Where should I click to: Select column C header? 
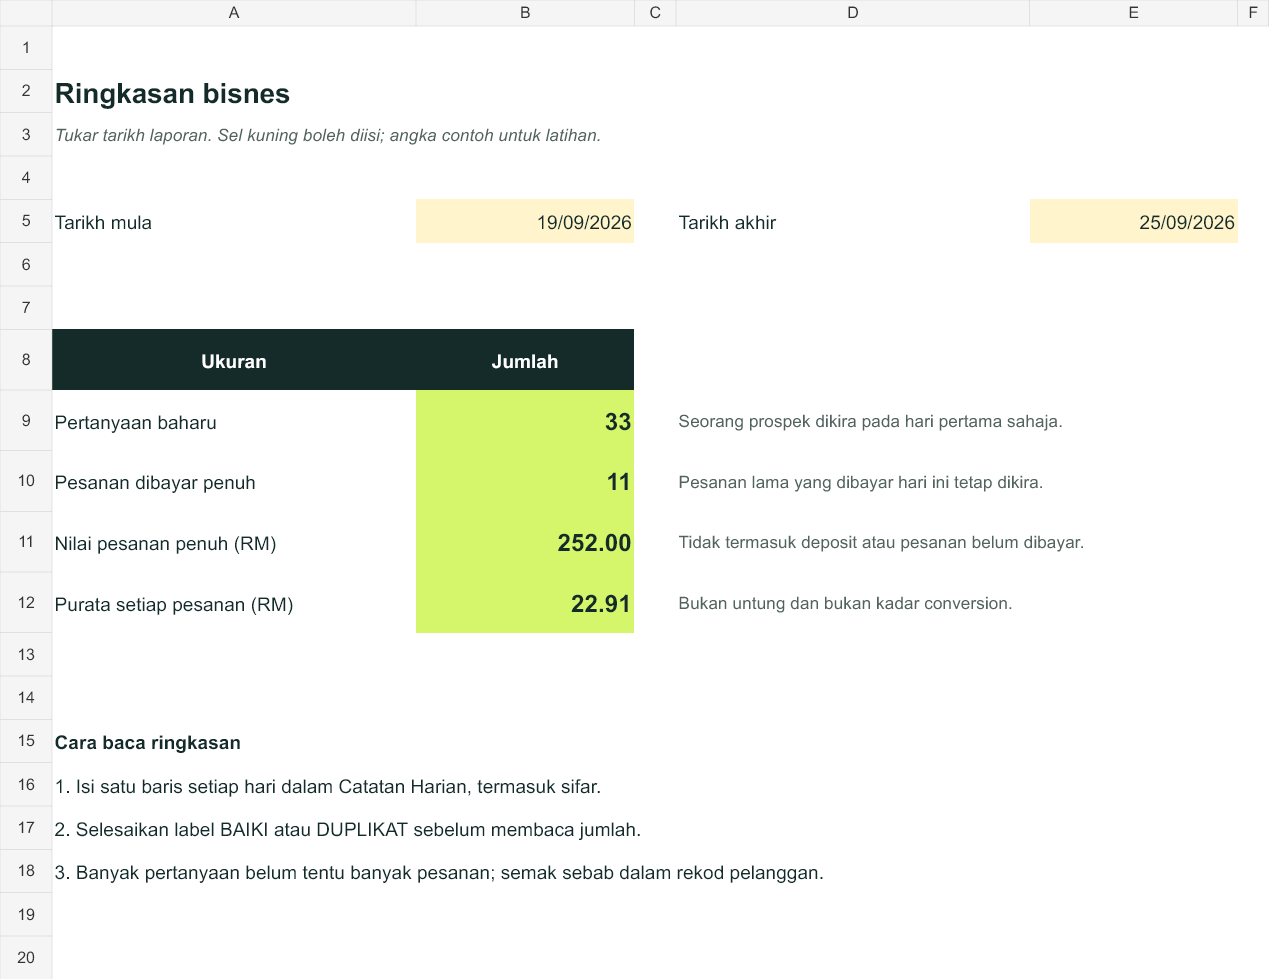click(x=655, y=13)
